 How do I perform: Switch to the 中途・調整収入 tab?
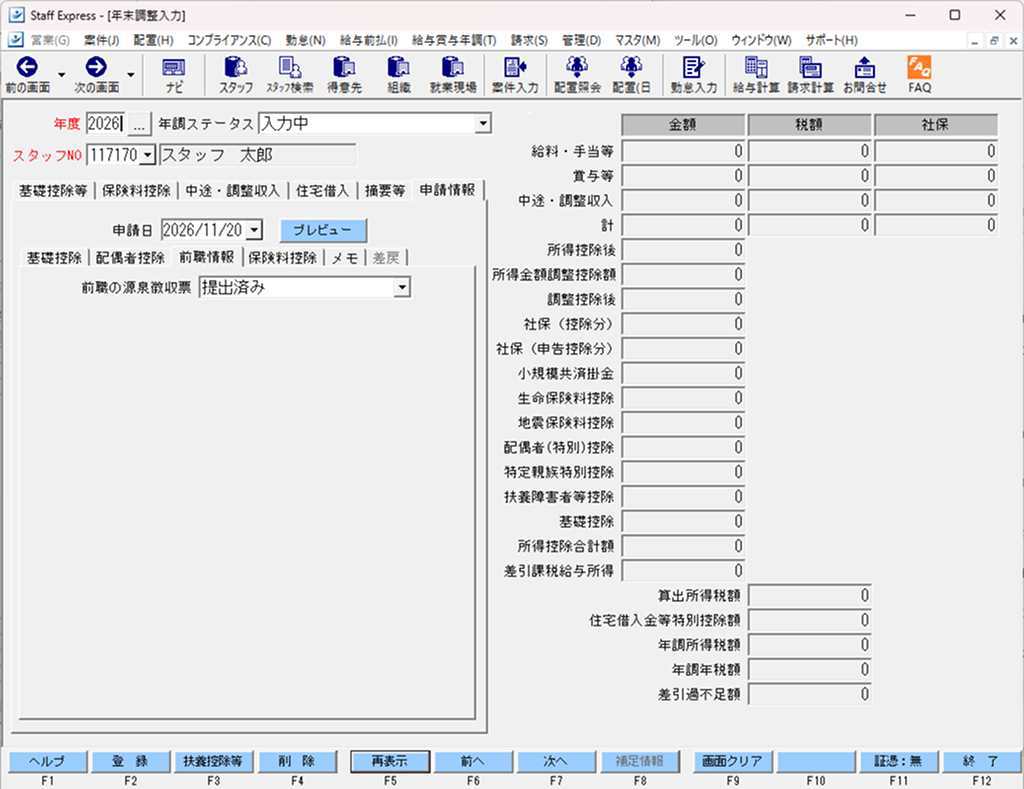232,191
